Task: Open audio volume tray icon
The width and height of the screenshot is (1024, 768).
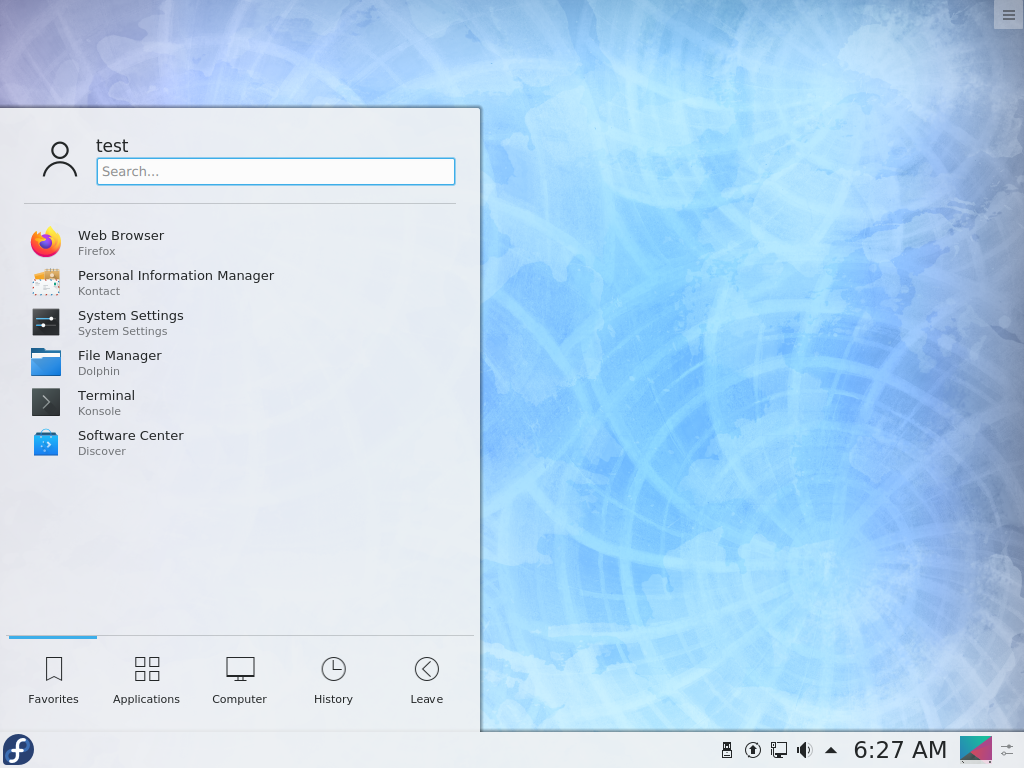Action: pyautogui.click(x=805, y=750)
